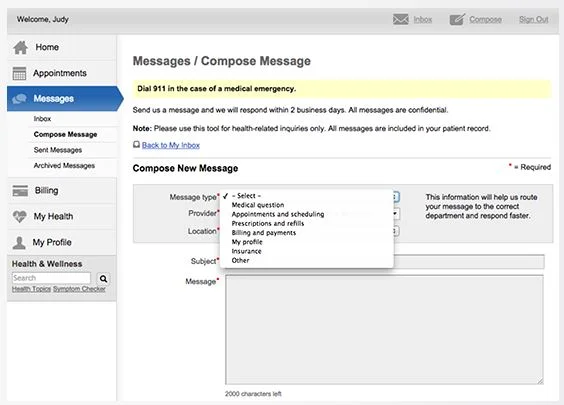Open Sent Messages in the sidebar
The height and width of the screenshot is (405, 564).
(58, 150)
